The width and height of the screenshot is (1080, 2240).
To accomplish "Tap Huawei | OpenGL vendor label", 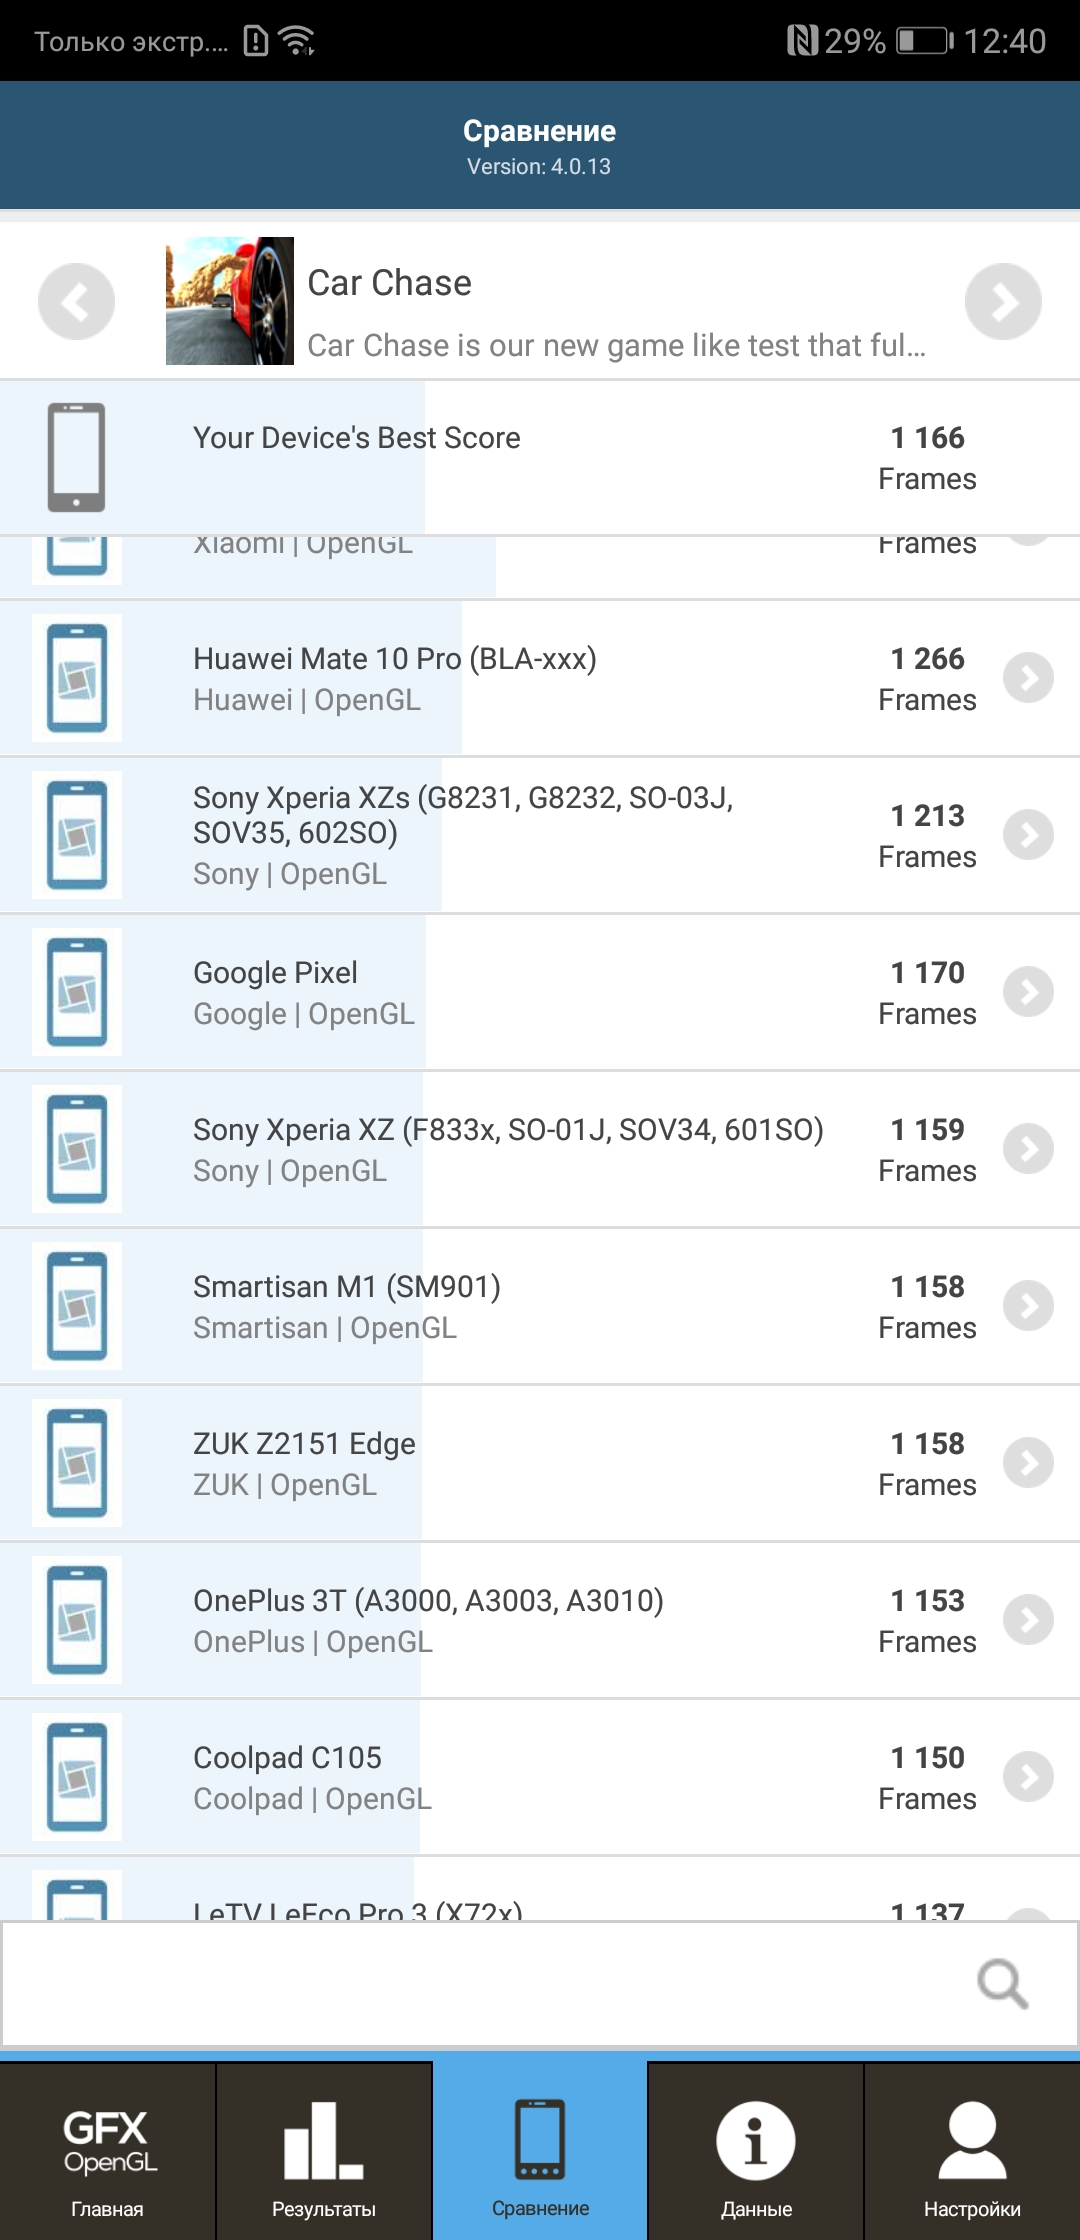I will (307, 700).
